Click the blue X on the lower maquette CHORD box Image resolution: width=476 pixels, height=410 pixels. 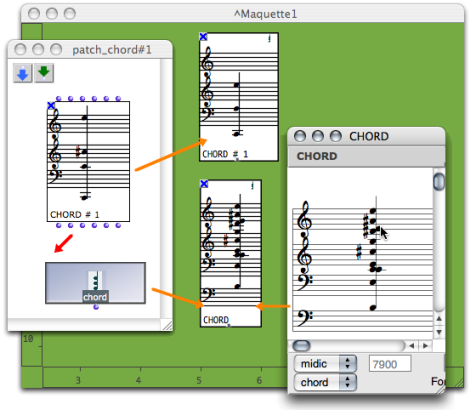tap(204, 184)
